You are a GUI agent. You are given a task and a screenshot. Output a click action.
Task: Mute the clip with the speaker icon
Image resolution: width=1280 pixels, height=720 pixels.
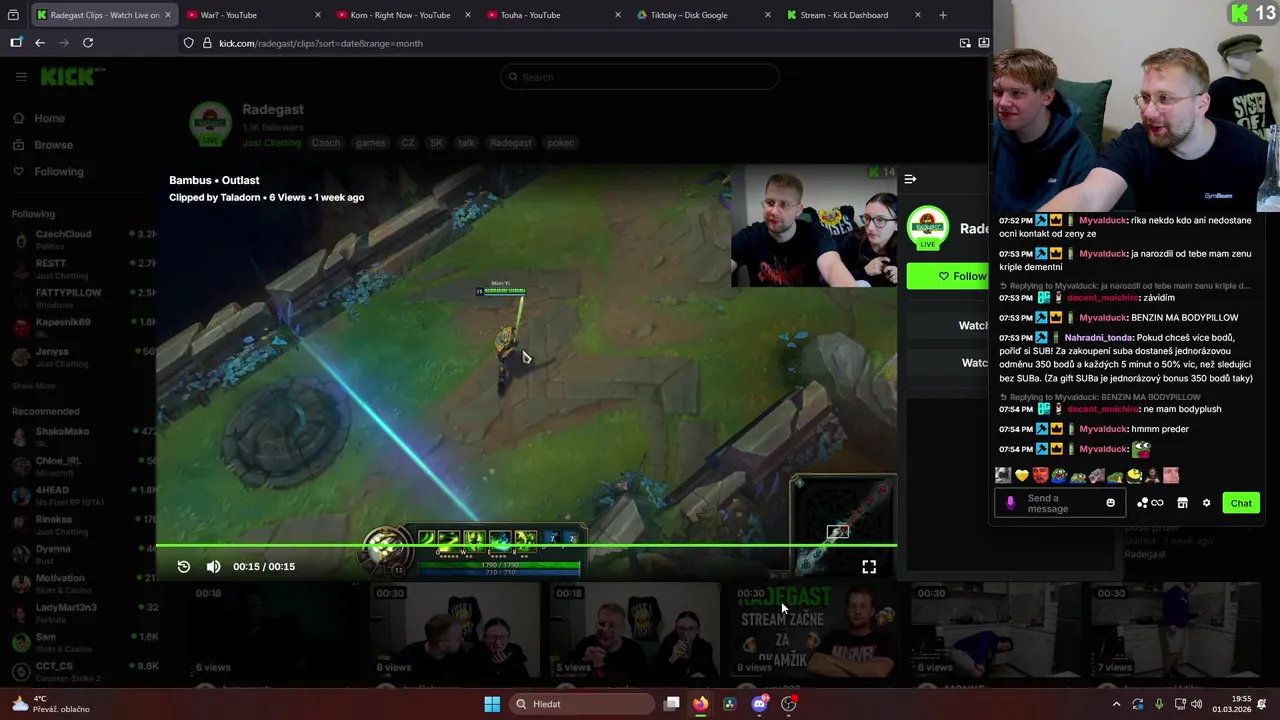coord(213,567)
